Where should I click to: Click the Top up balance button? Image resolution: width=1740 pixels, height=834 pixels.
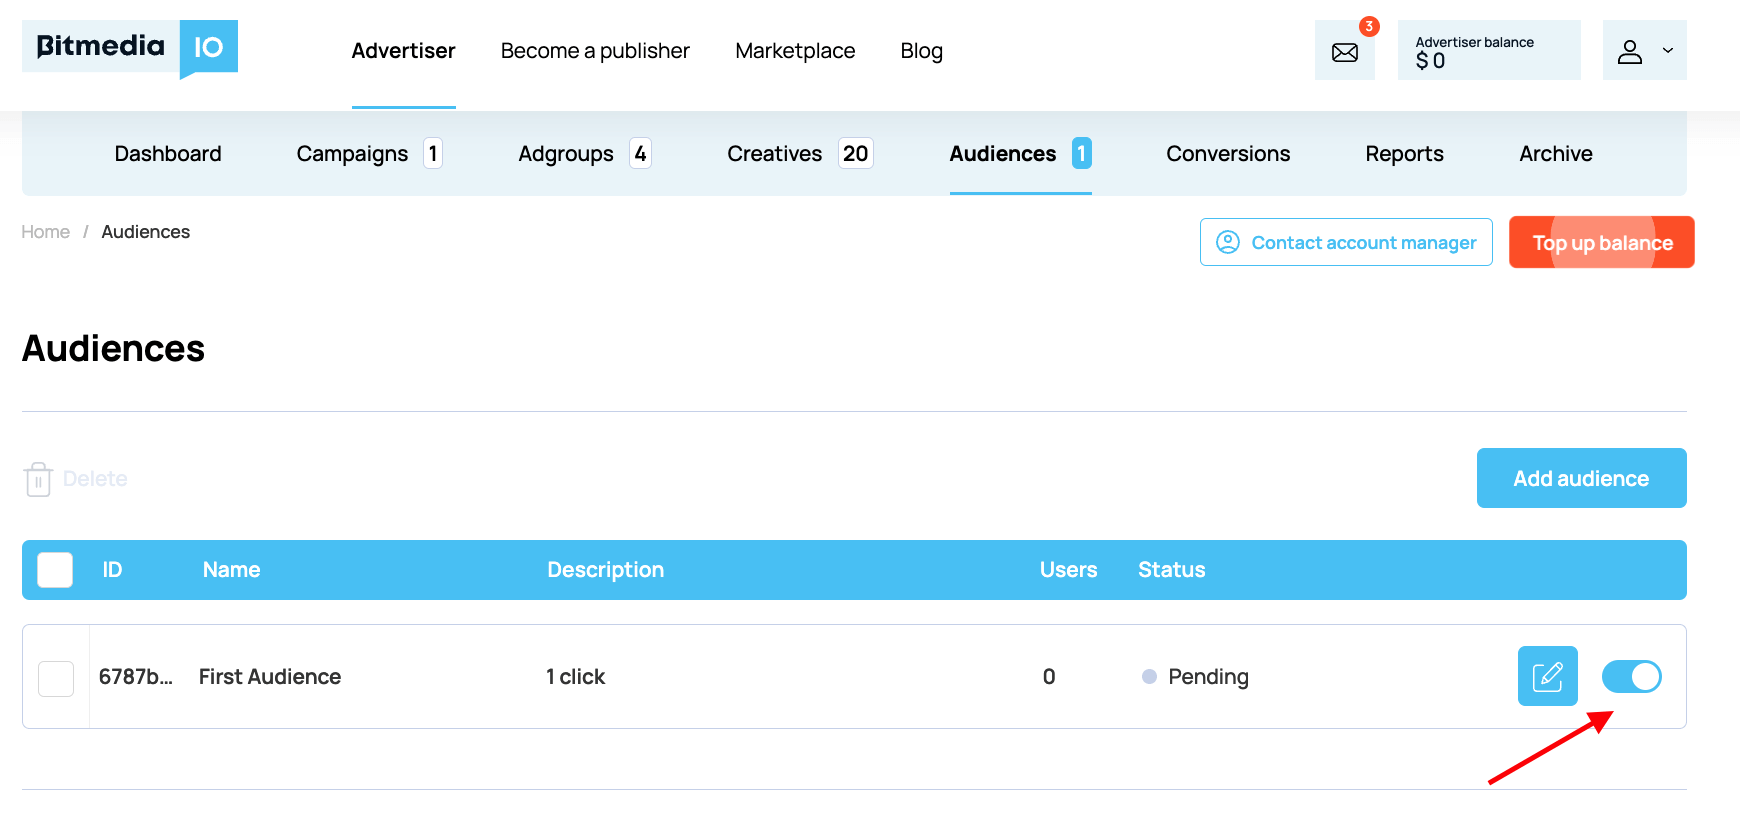click(1602, 242)
